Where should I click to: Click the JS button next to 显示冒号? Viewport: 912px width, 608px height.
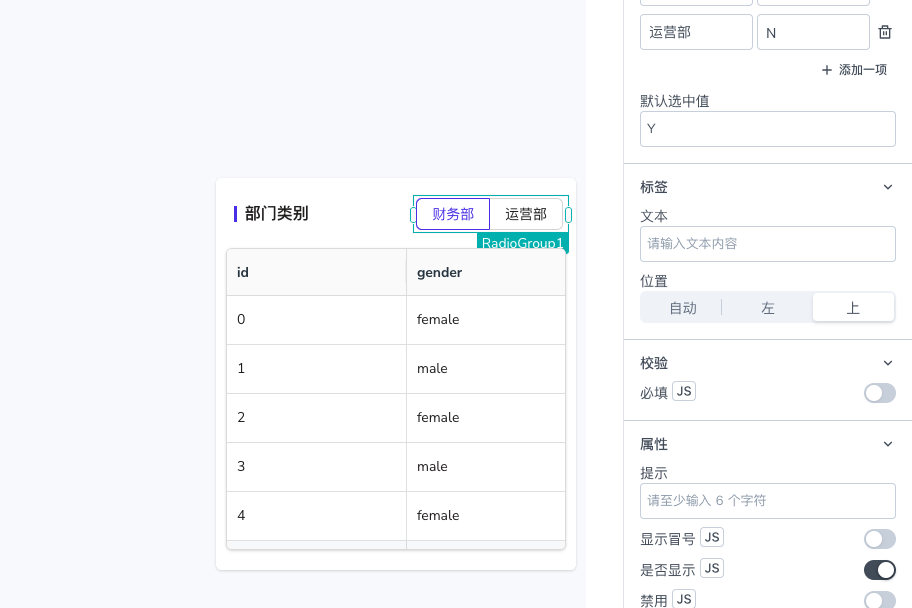click(712, 537)
